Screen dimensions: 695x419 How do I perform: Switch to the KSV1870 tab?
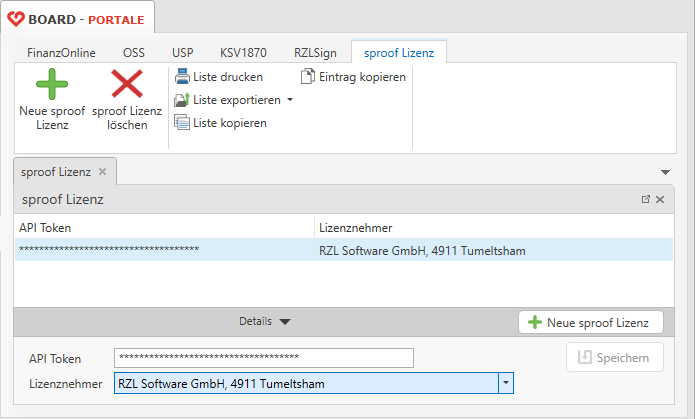[x=243, y=51]
